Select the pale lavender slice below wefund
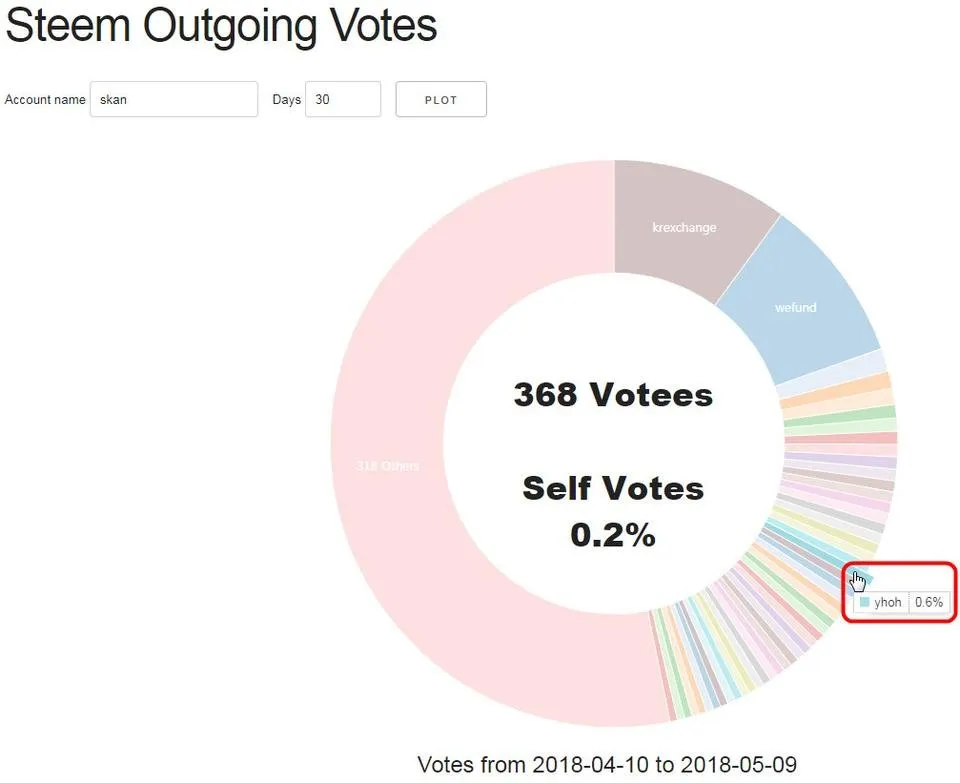This screenshot has height=783, width=960. coord(831,375)
